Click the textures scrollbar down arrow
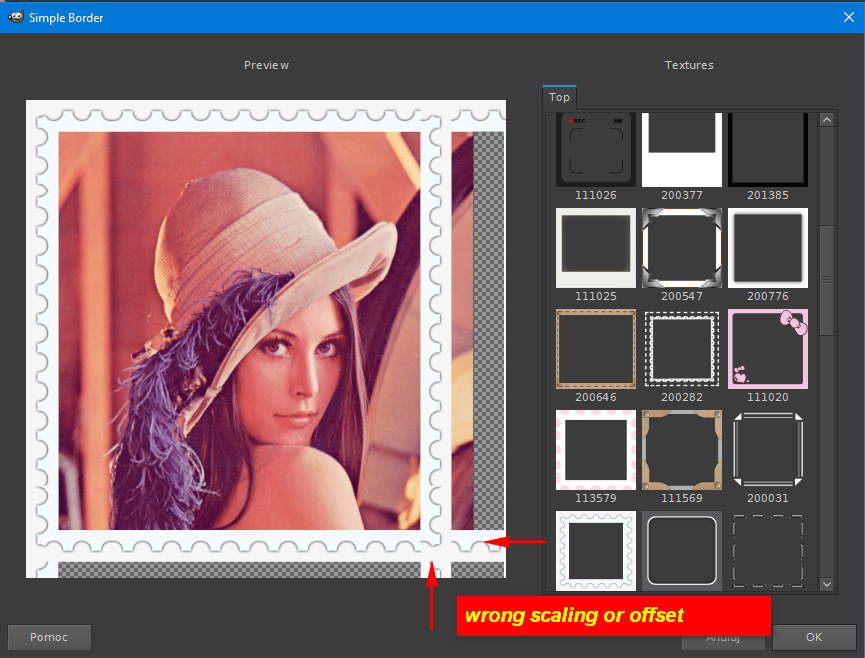 pyautogui.click(x=826, y=584)
